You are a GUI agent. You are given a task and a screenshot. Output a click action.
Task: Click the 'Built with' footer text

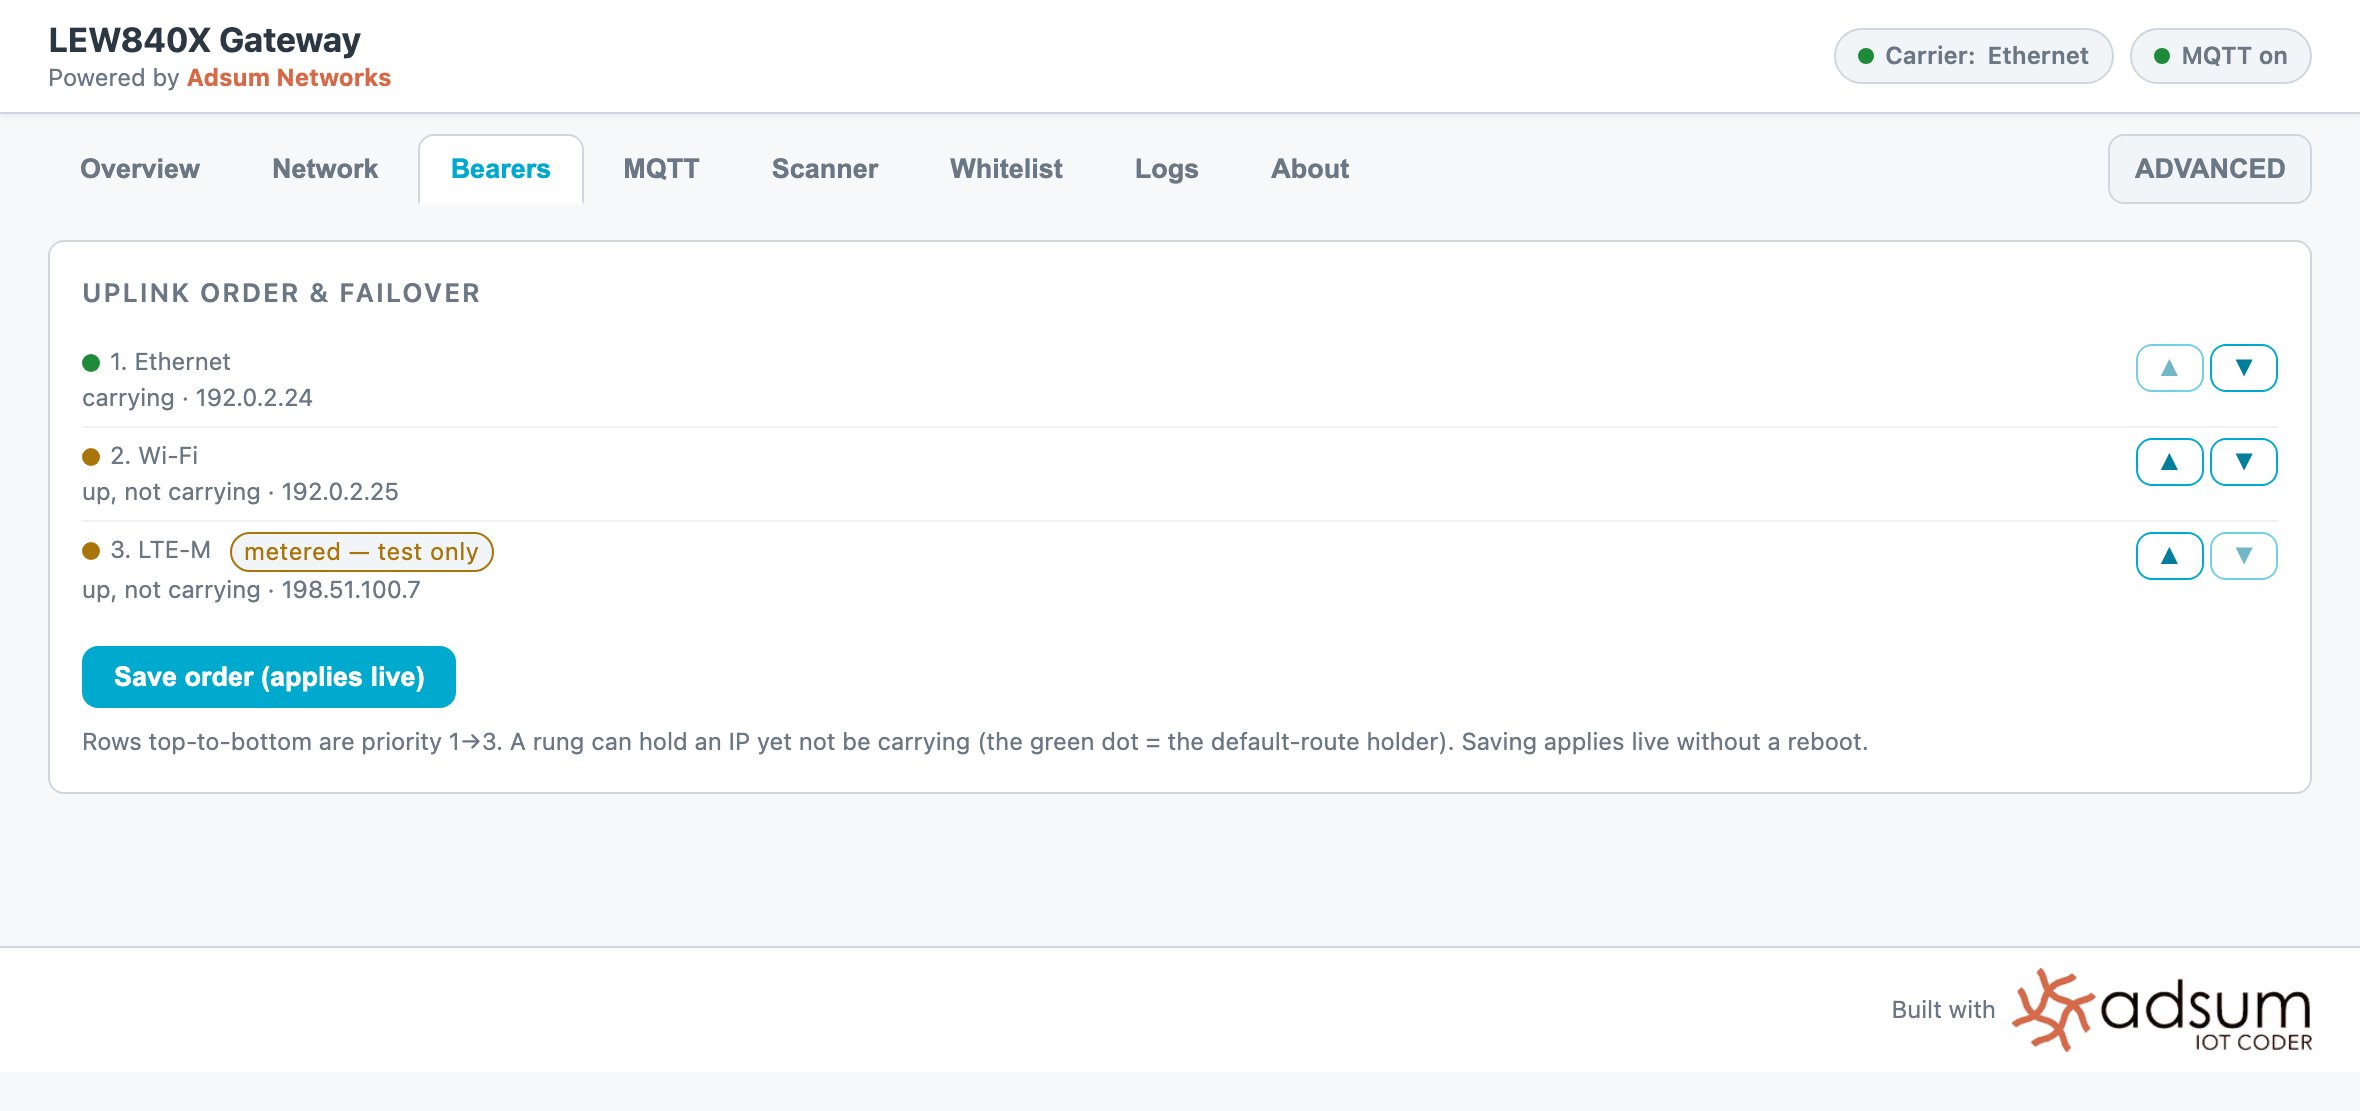coord(1943,1010)
